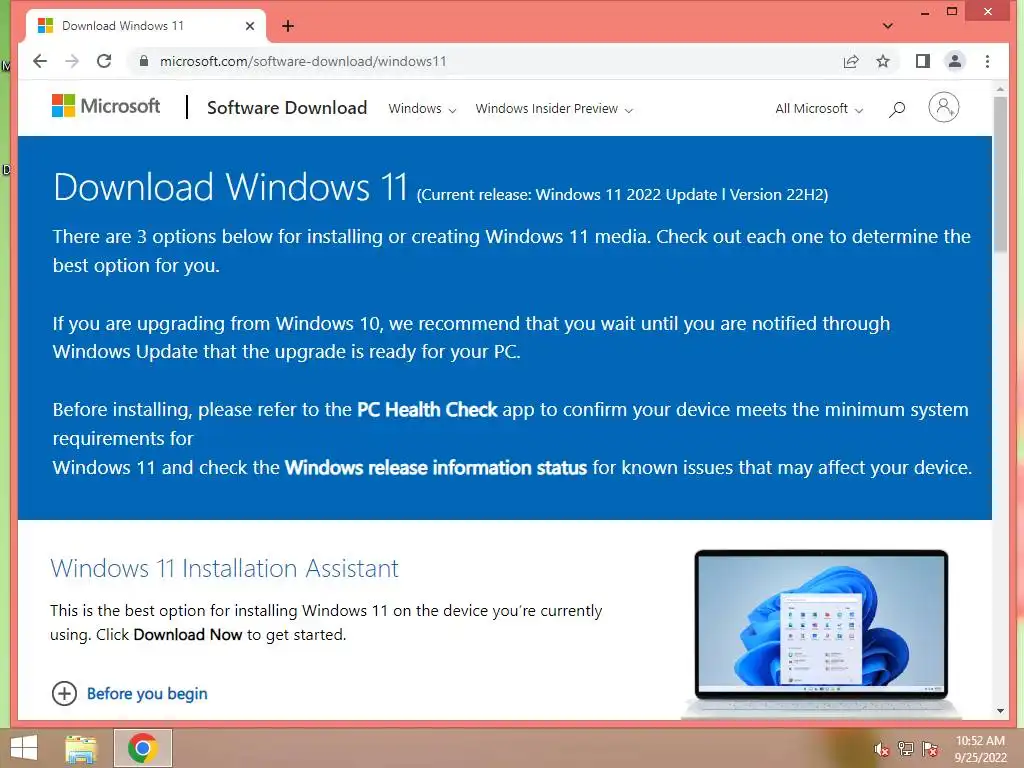Open Chrome profile avatar
This screenshot has width=1024, height=768.
point(955,61)
